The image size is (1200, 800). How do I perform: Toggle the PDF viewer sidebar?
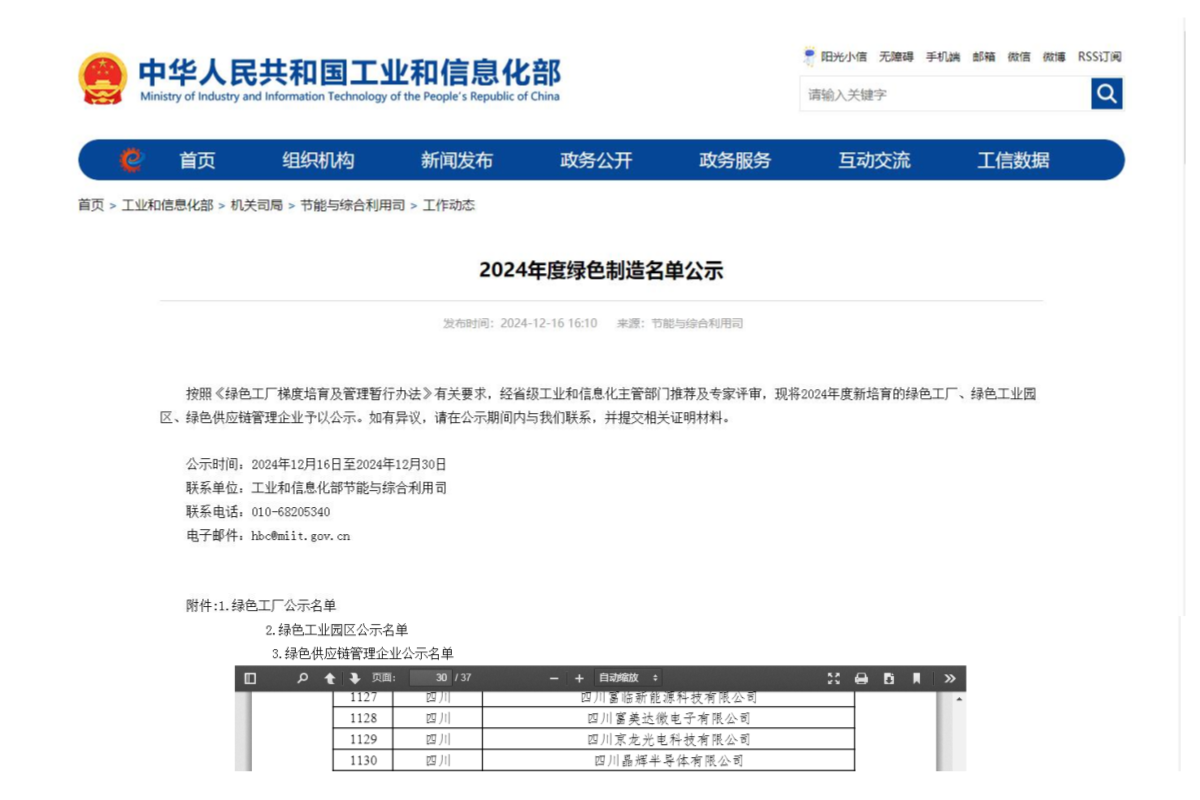click(x=250, y=678)
